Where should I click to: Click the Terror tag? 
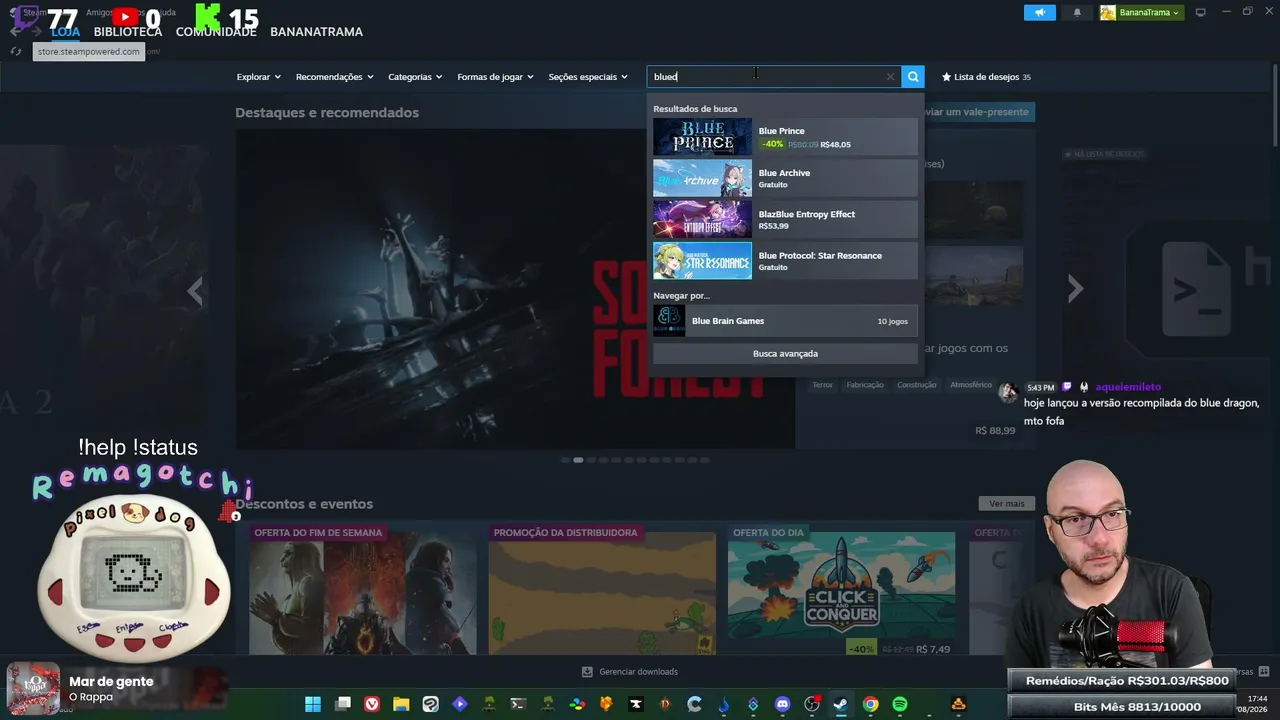[823, 385]
